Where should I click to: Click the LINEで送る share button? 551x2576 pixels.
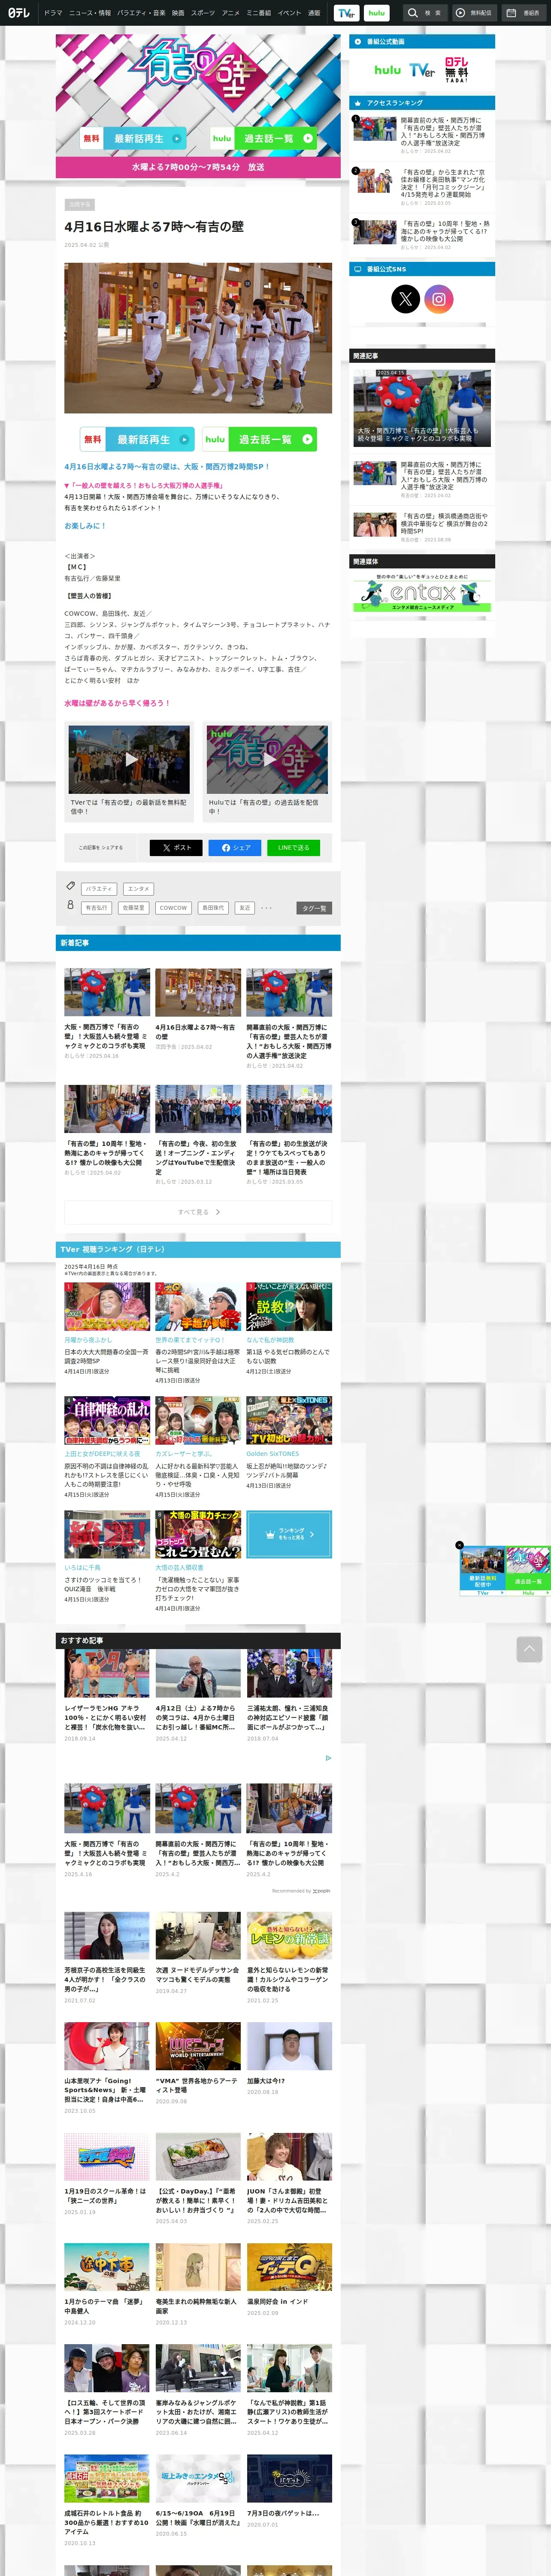[x=294, y=847]
